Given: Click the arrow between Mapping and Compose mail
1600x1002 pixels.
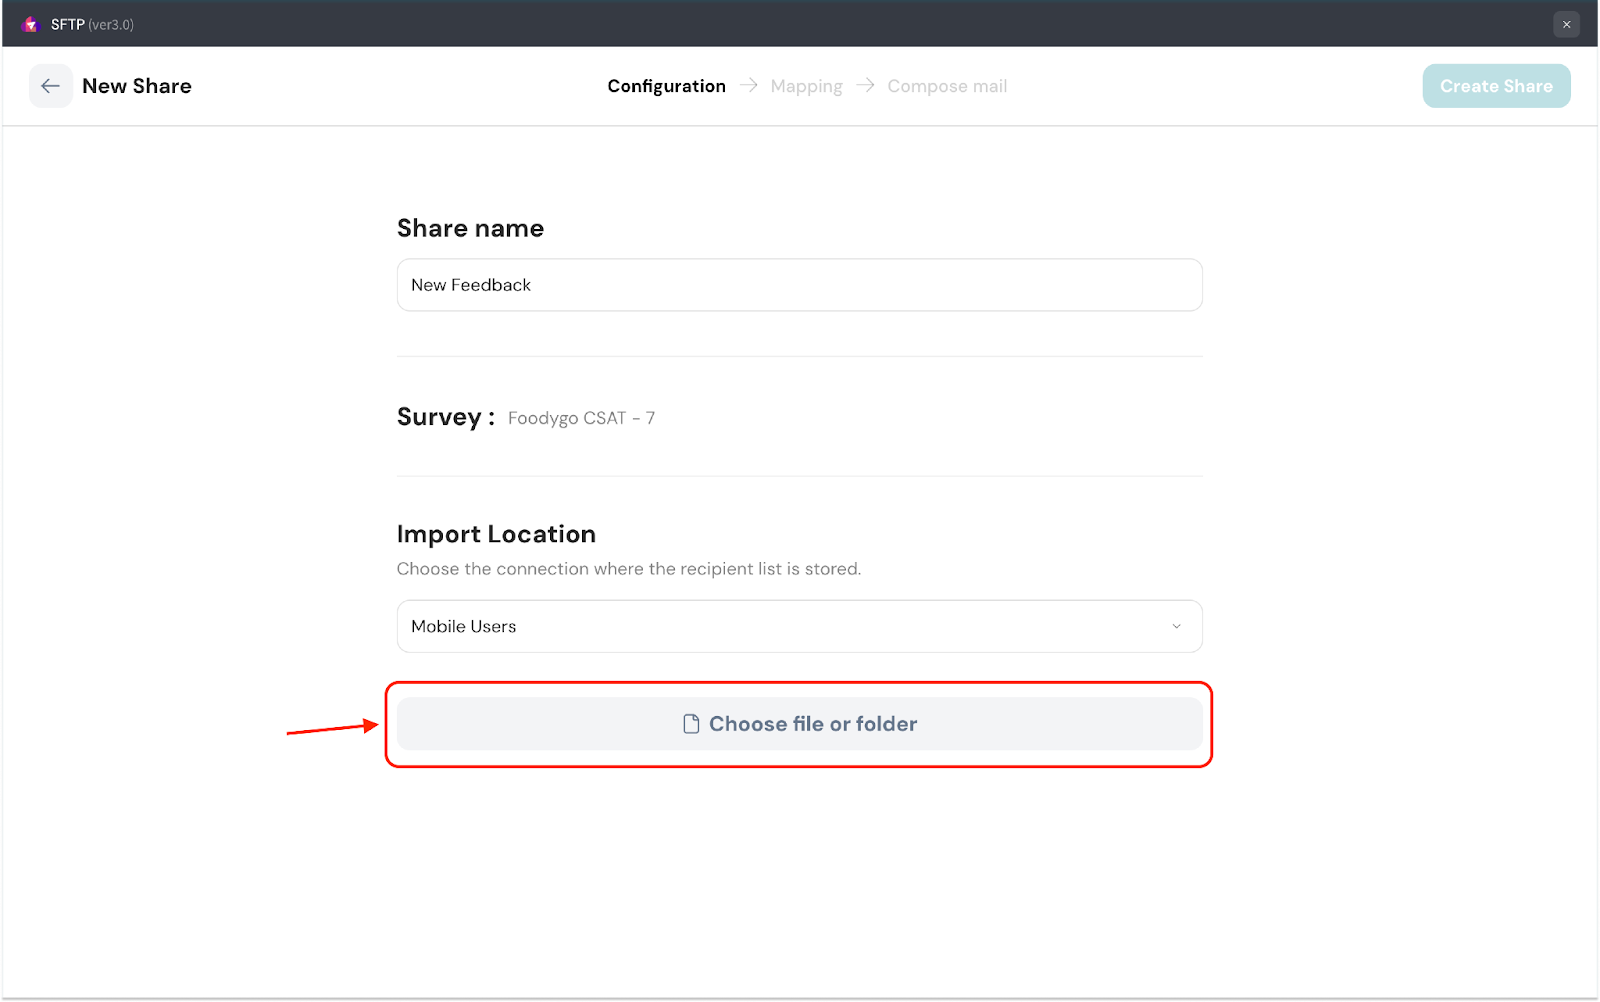Looking at the screenshot, I should pos(865,86).
